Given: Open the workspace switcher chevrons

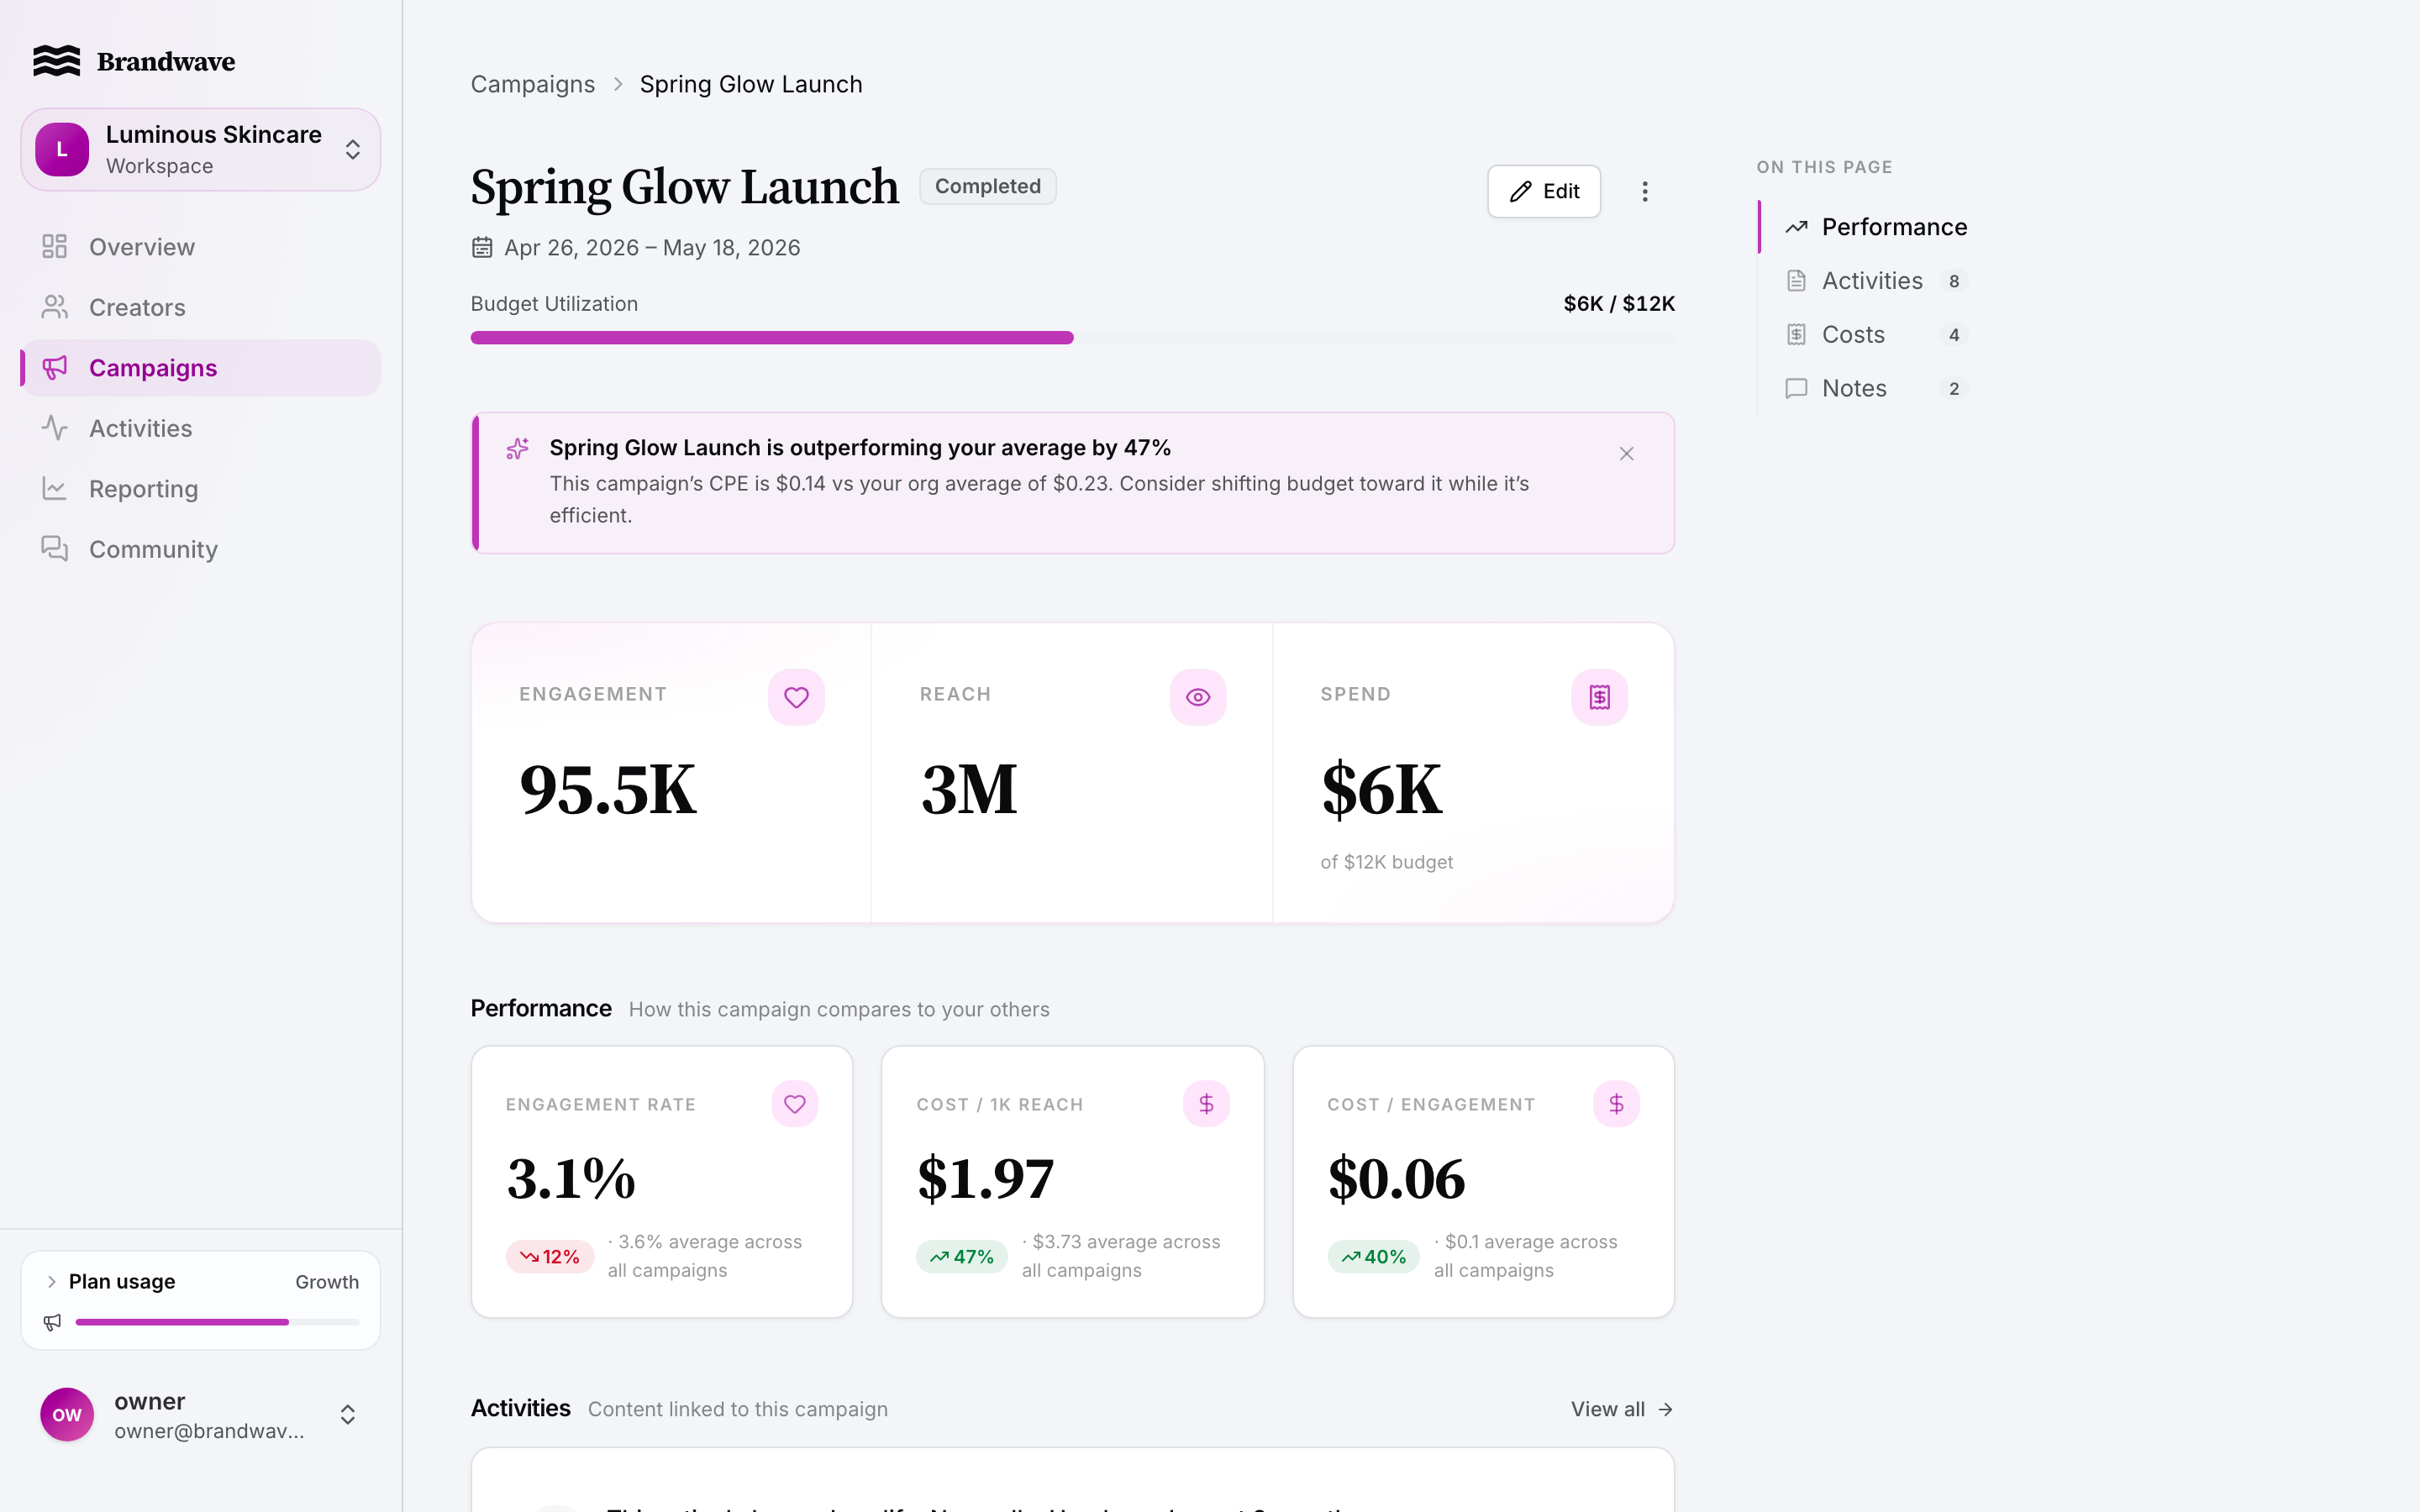Looking at the screenshot, I should [x=353, y=149].
